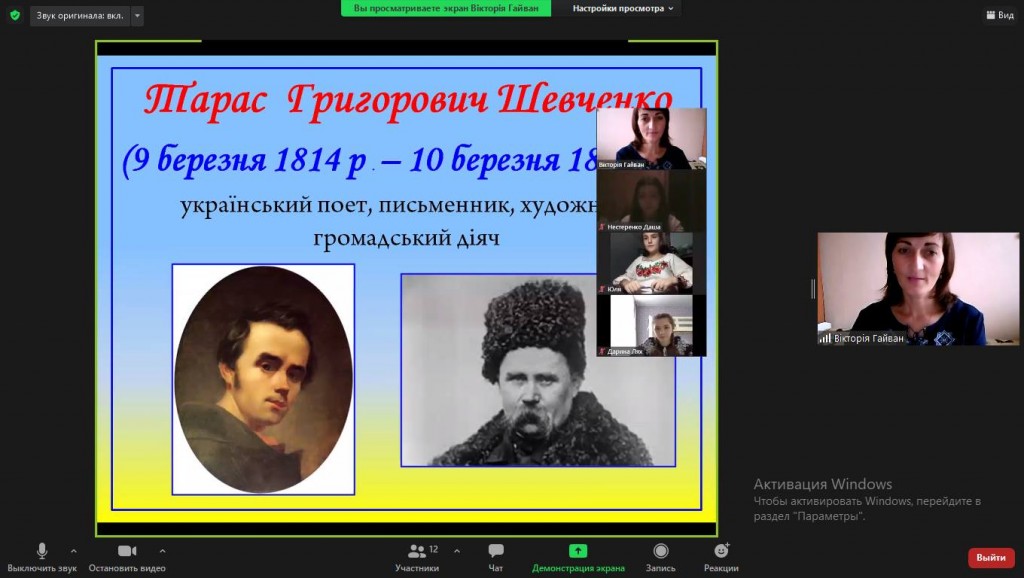Viewport: 1024px width, 578px height.
Task: Click the green screen viewing banner
Action: (x=452, y=8)
